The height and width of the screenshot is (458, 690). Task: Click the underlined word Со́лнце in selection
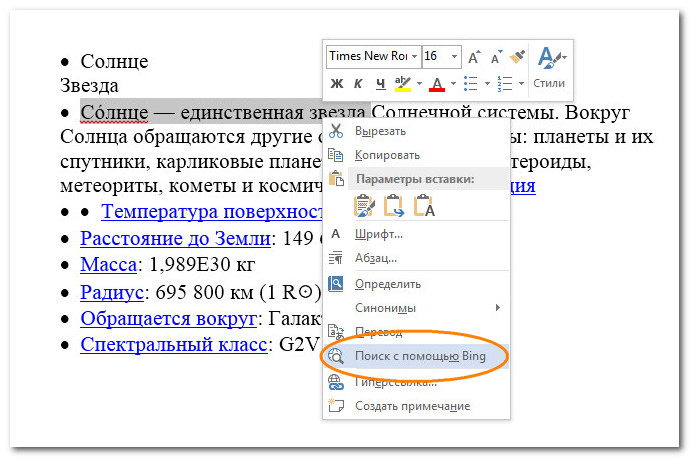pos(114,113)
